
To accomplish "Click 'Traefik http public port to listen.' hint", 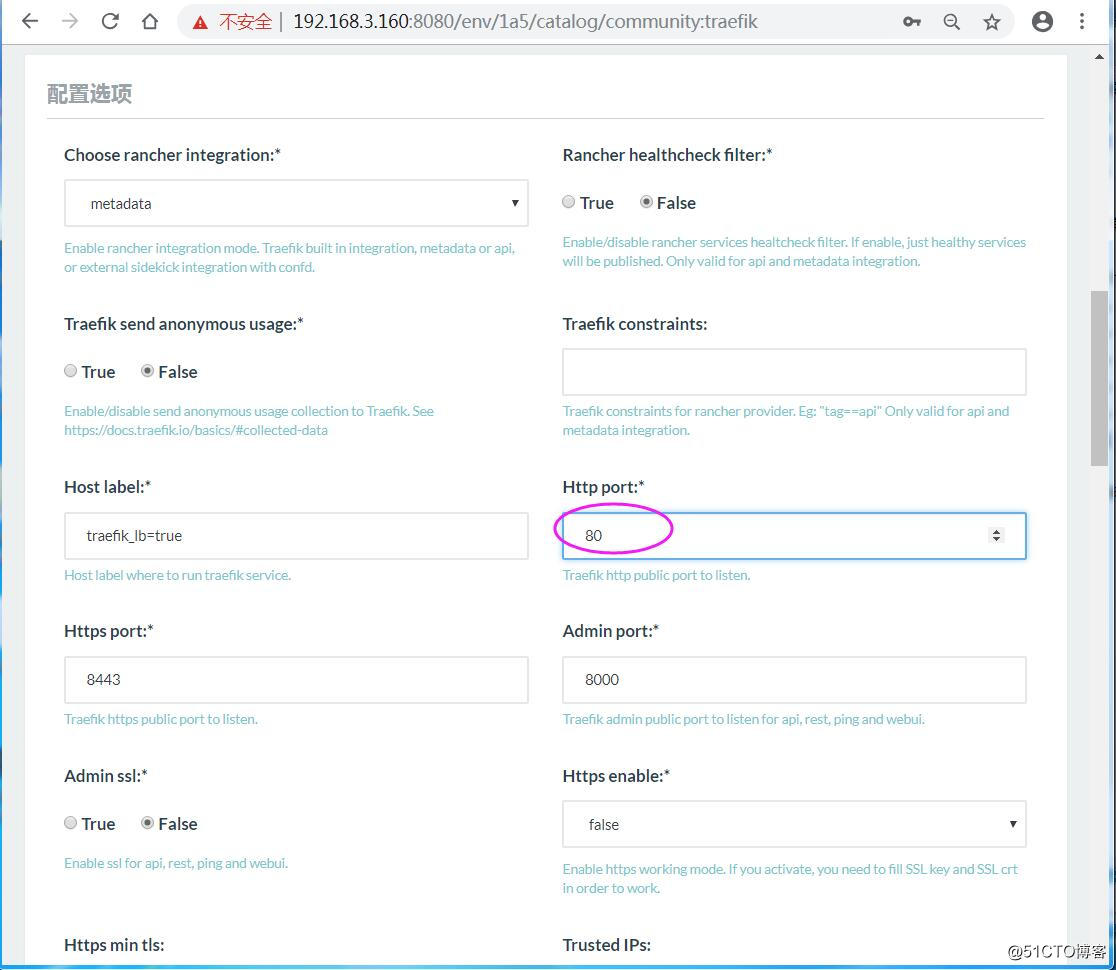I will pos(656,575).
